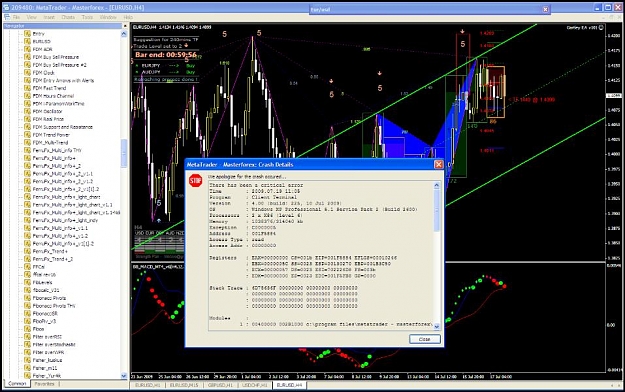Screen dimensions: 625x392
Task: Open the File menu
Action: pyautogui.click(x=16, y=17)
